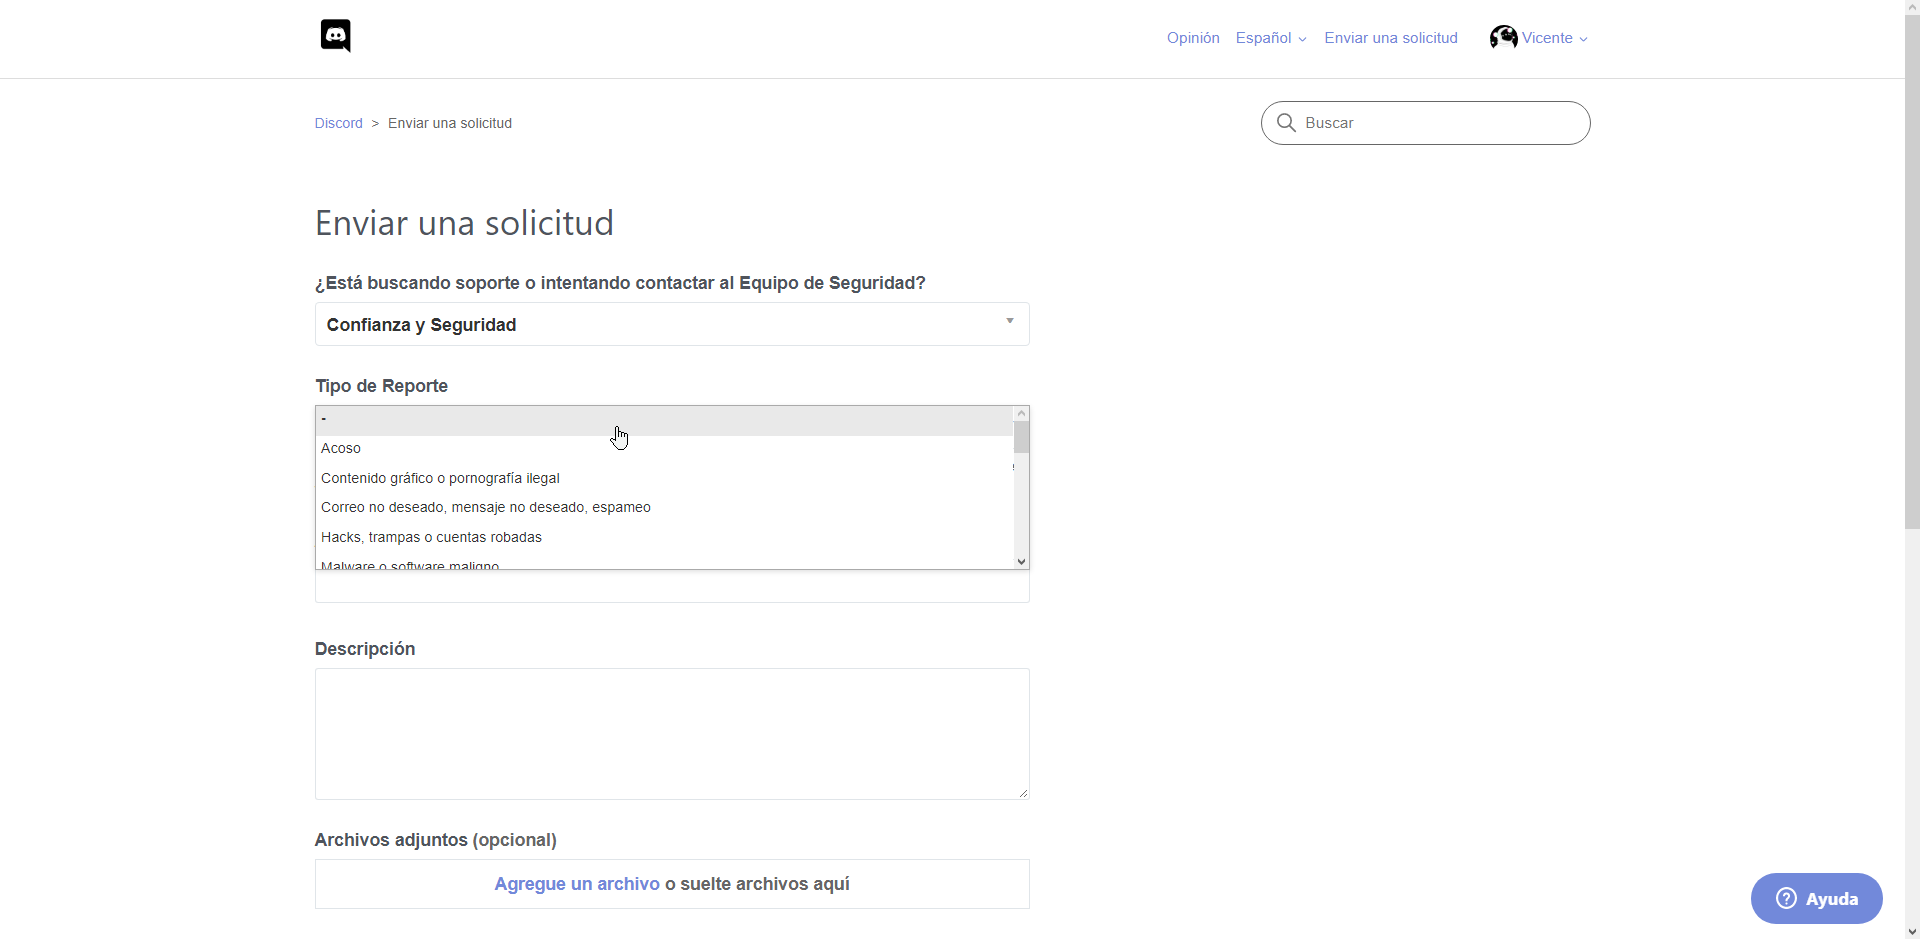Click Enviar una solicitud header link

(1391, 38)
